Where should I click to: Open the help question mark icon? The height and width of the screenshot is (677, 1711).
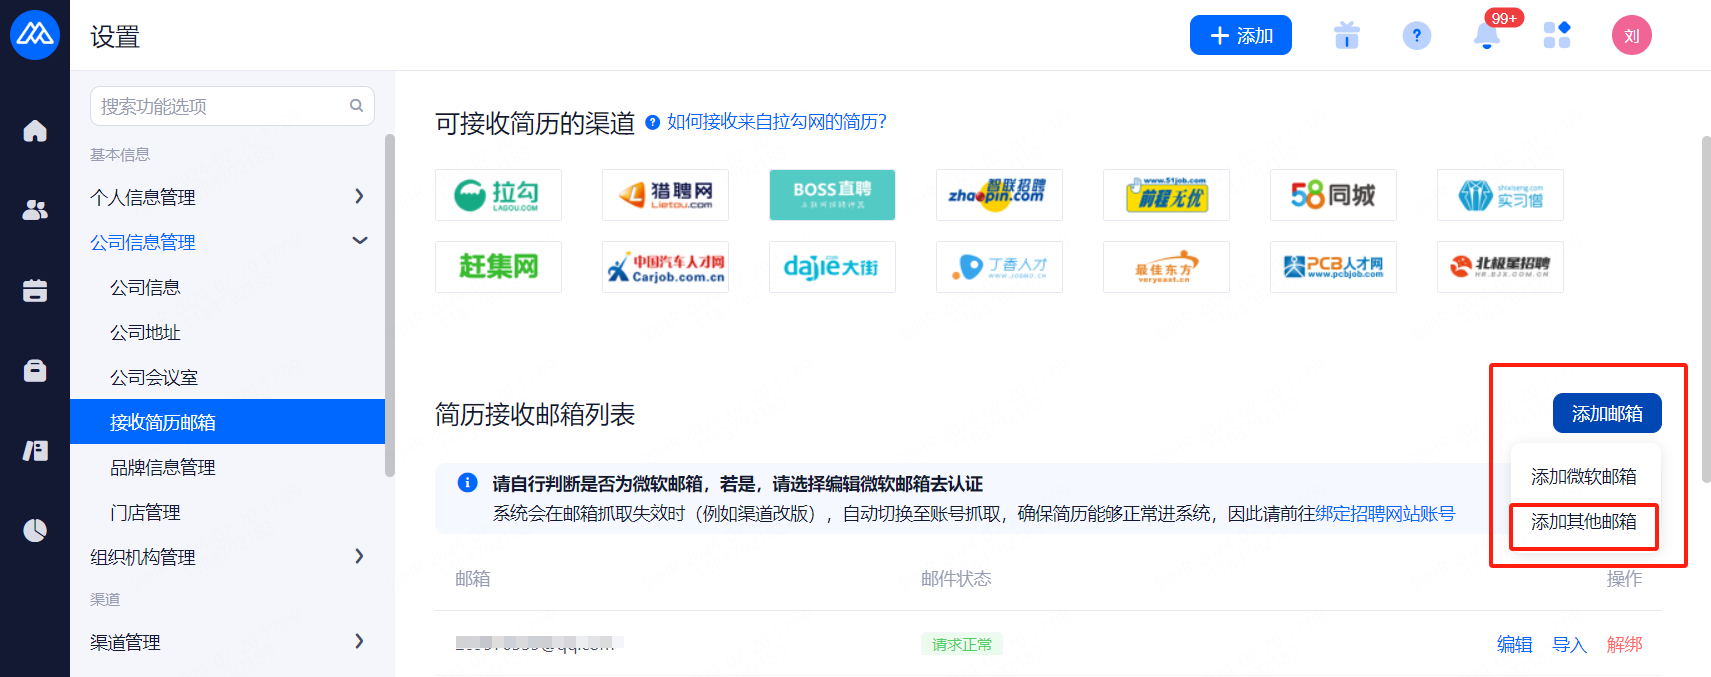pyautogui.click(x=1417, y=36)
